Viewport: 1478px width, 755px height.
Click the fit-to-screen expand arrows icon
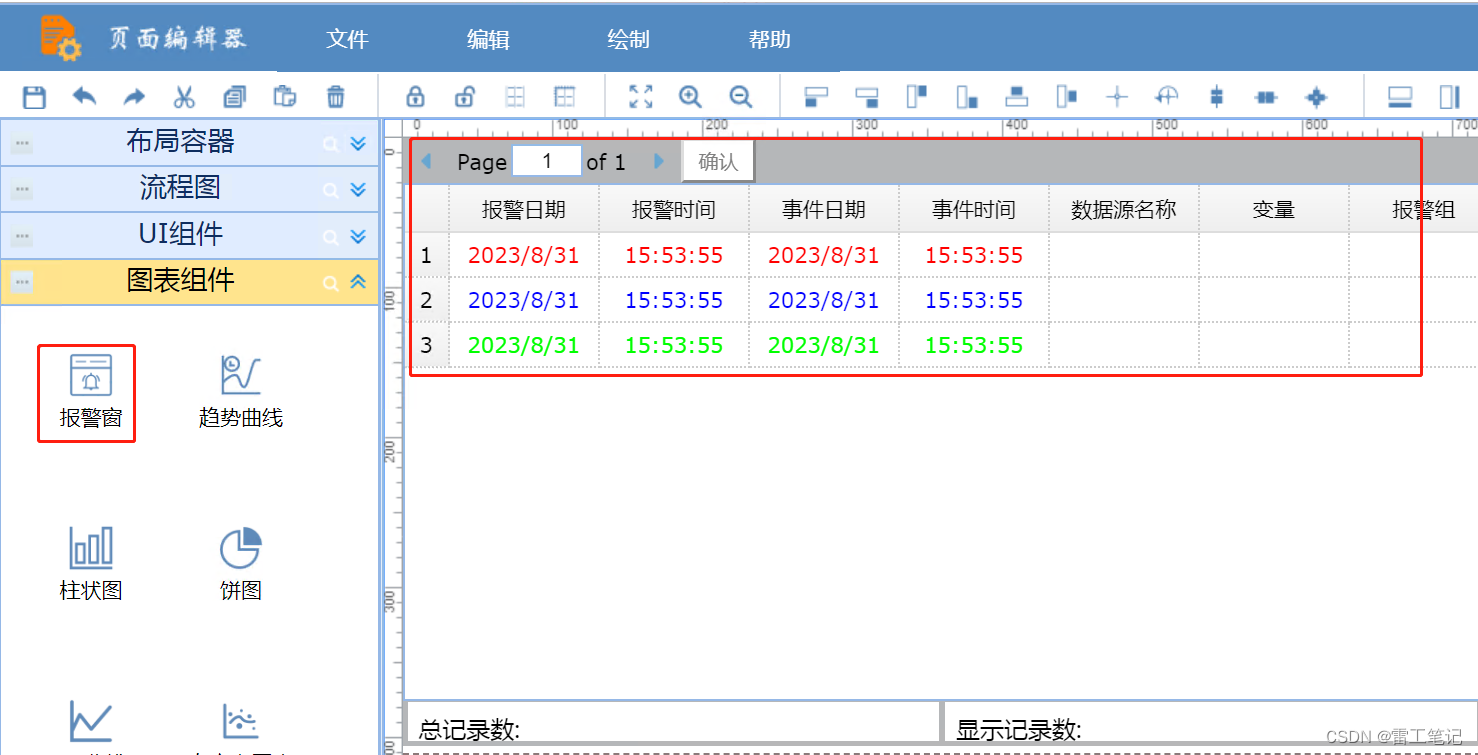click(x=641, y=97)
